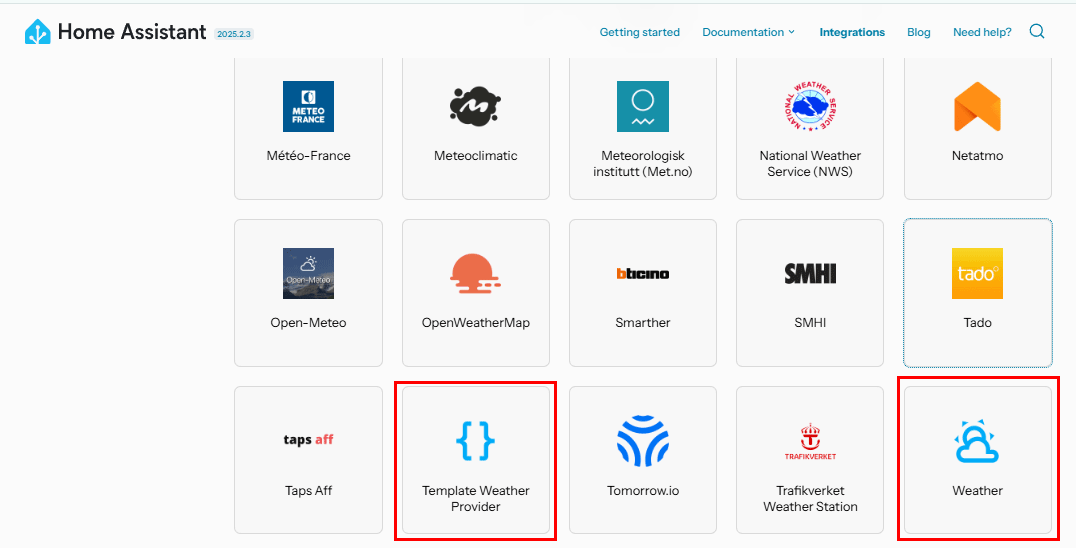This screenshot has width=1076, height=548.
Task: Open the Smarther integration label
Action: coord(643,322)
